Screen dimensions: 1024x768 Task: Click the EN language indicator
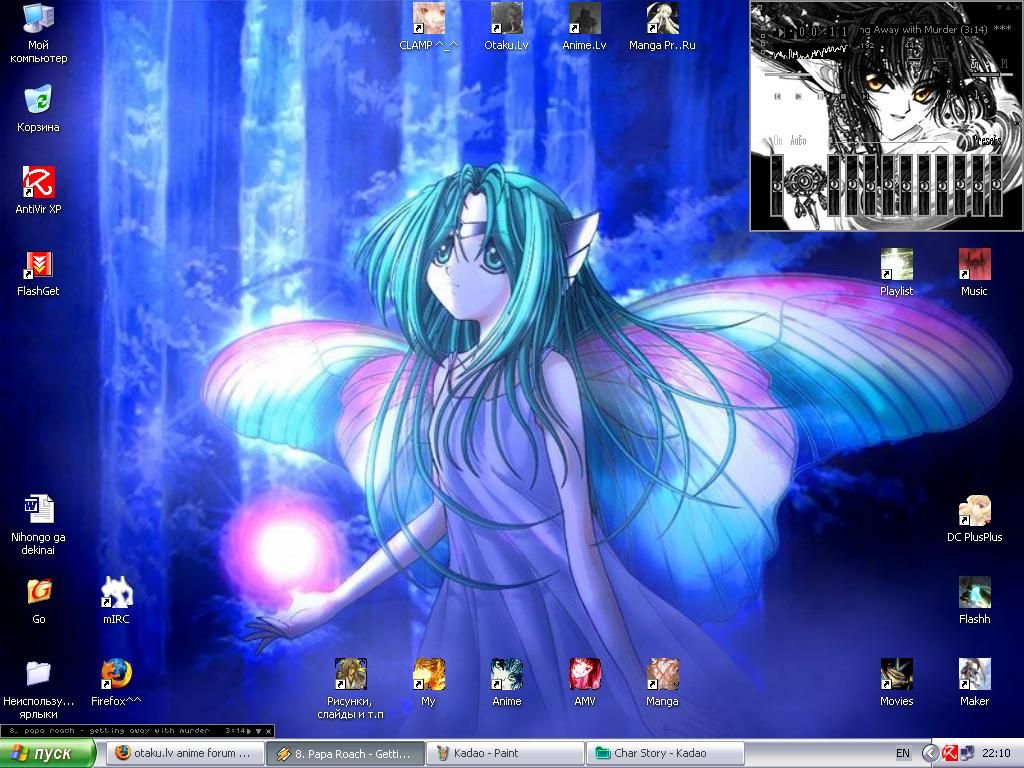coord(903,753)
